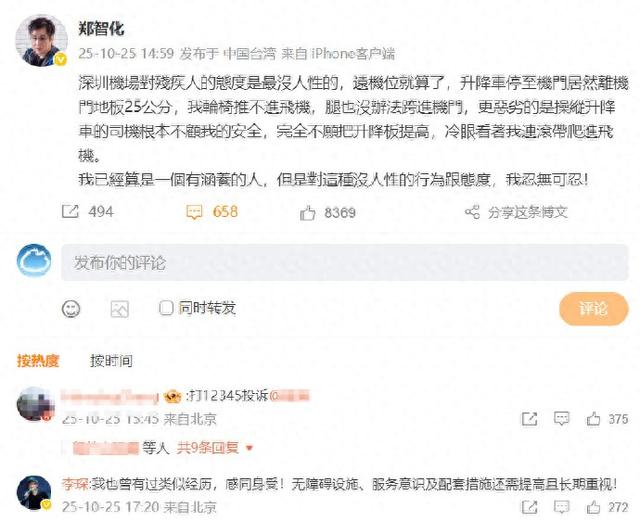Repost the 打12345投诉 comment via its forward icon
640x521 pixels.
529,419
